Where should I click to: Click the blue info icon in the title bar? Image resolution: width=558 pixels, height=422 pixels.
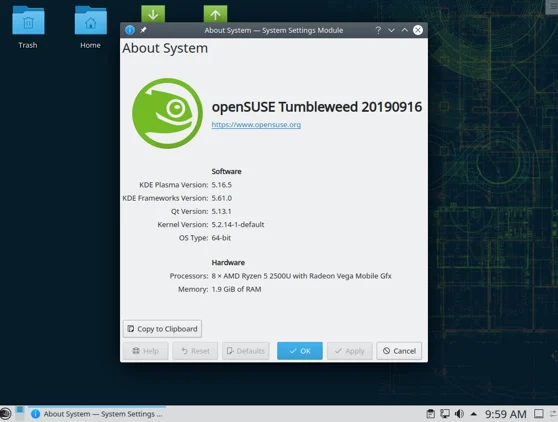pyautogui.click(x=130, y=30)
